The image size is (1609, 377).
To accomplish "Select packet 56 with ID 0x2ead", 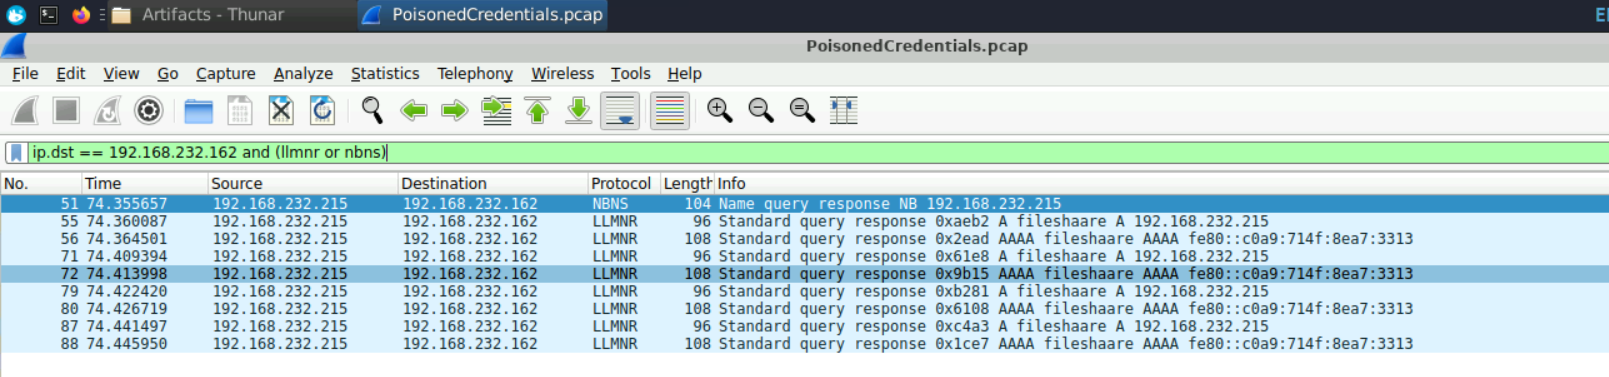I will (x=804, y=238).
